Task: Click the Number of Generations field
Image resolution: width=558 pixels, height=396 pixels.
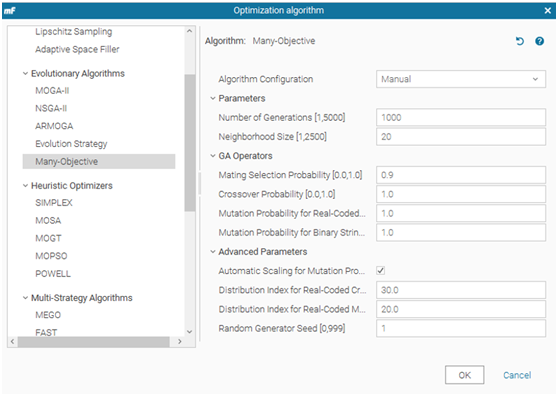Action: coord(461,117)
